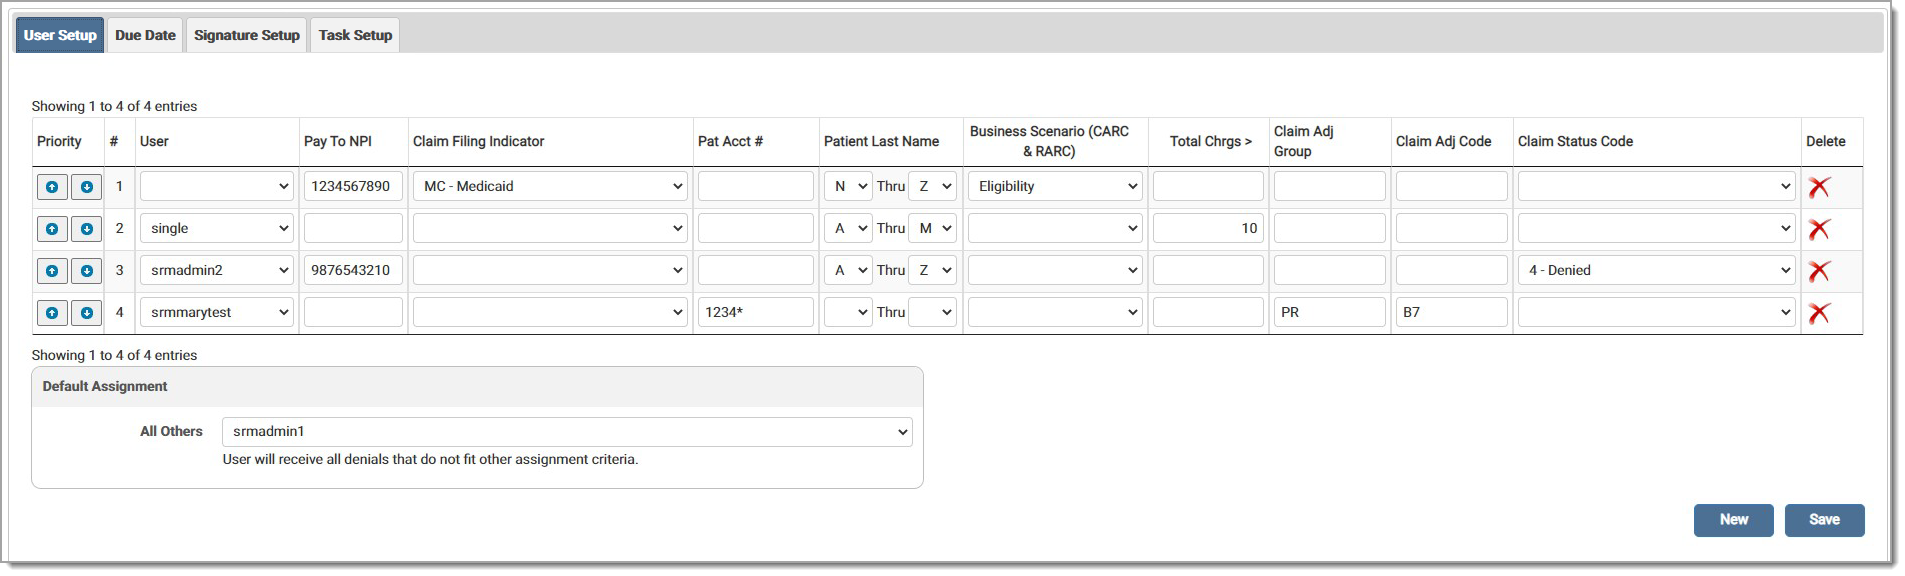Delete the 'single' user row

click(1819, 229)
